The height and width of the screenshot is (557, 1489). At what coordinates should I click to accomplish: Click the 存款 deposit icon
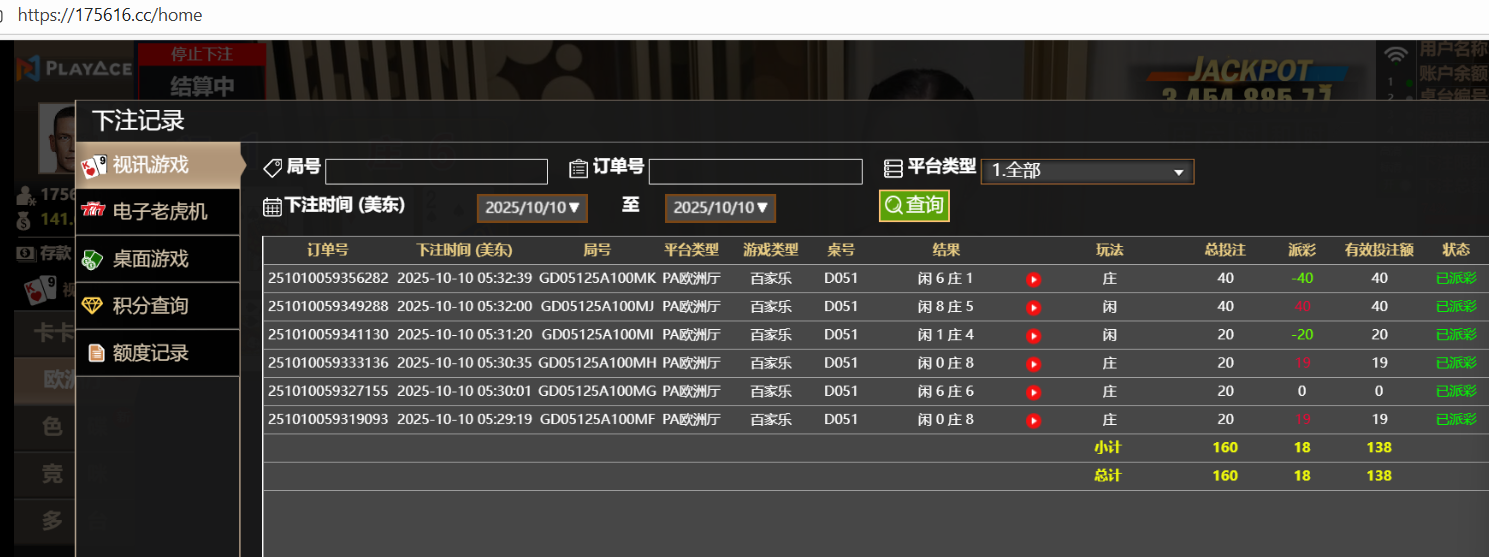(26, 253)
